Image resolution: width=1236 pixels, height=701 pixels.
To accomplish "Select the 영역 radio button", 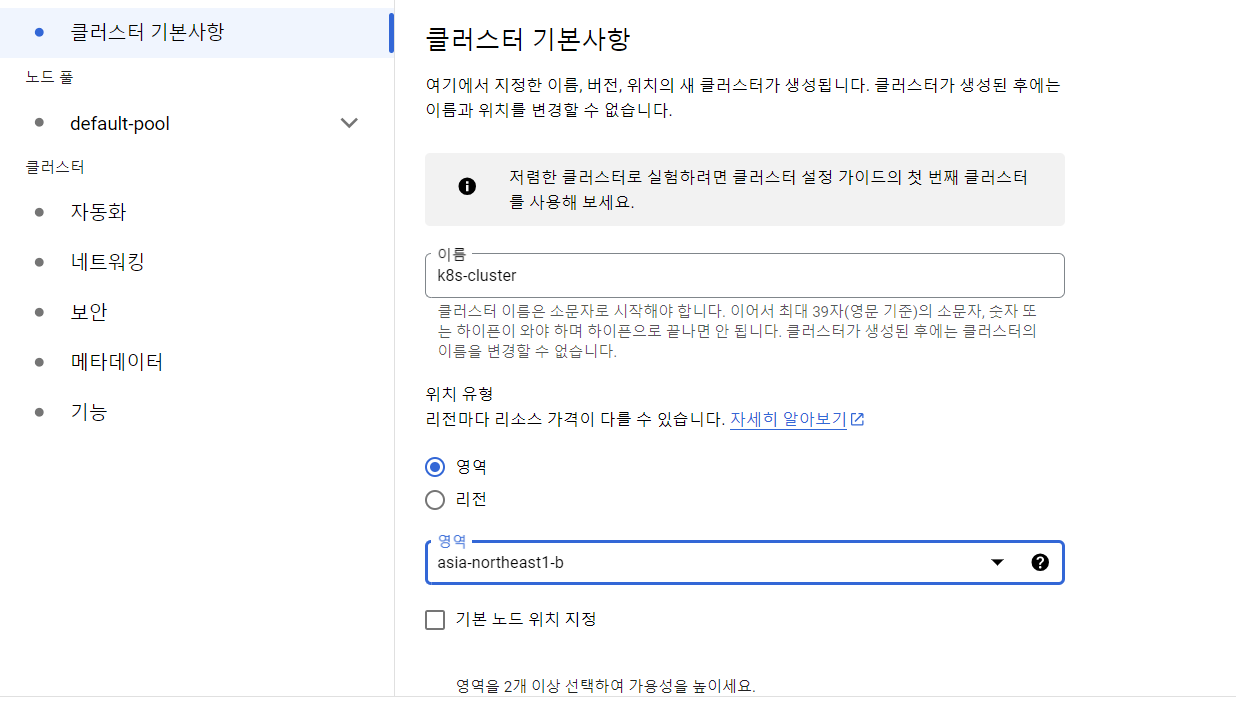I will coord(435,467).
